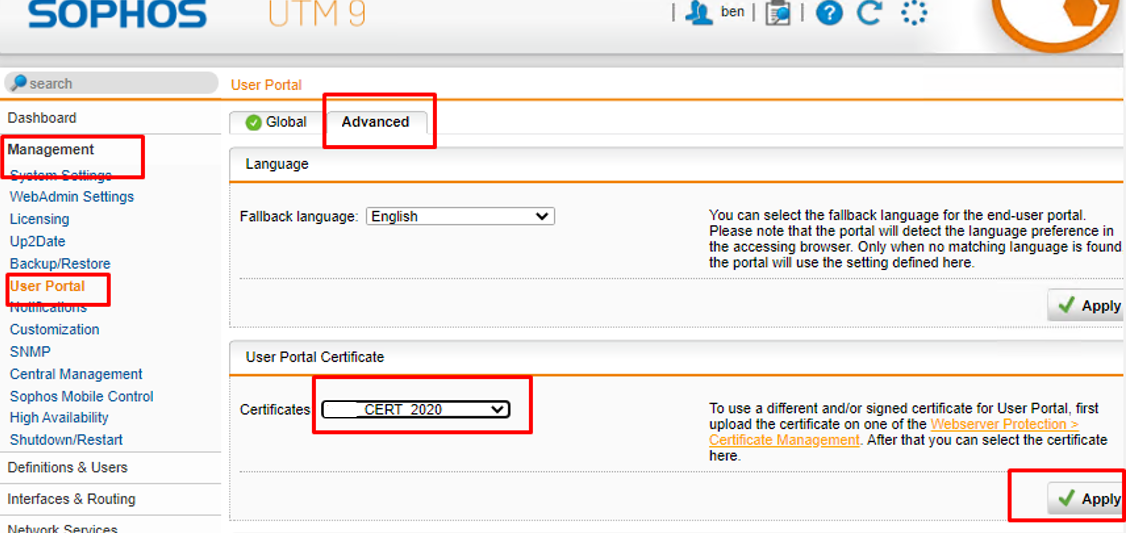Switch to the Global tab

(x=276, y=122)
